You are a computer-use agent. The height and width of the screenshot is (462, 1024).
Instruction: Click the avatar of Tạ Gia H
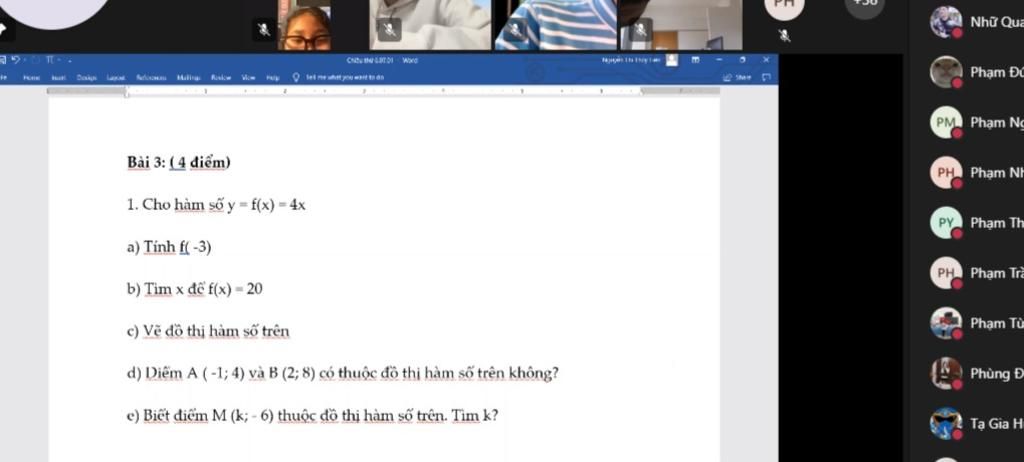pyautogui.click(x=946, y=423)
